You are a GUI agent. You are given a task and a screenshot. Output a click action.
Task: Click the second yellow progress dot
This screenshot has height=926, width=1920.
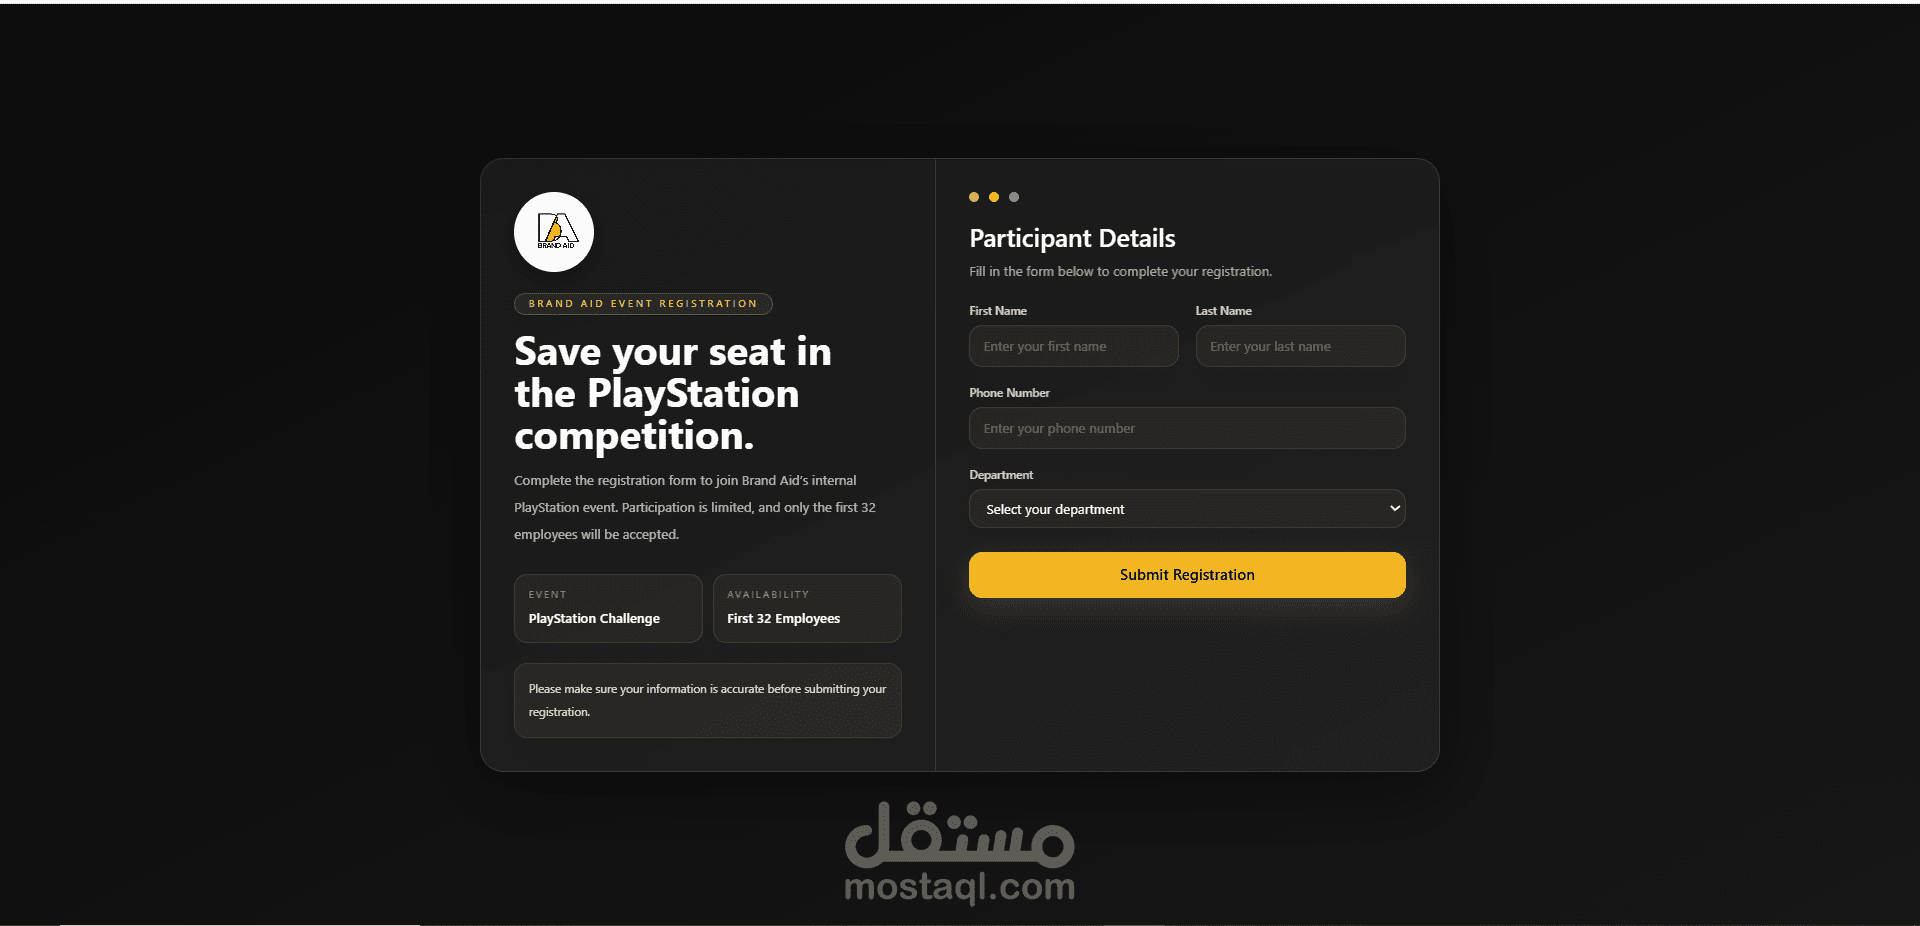pyautogui.click(x=994, y=197)
